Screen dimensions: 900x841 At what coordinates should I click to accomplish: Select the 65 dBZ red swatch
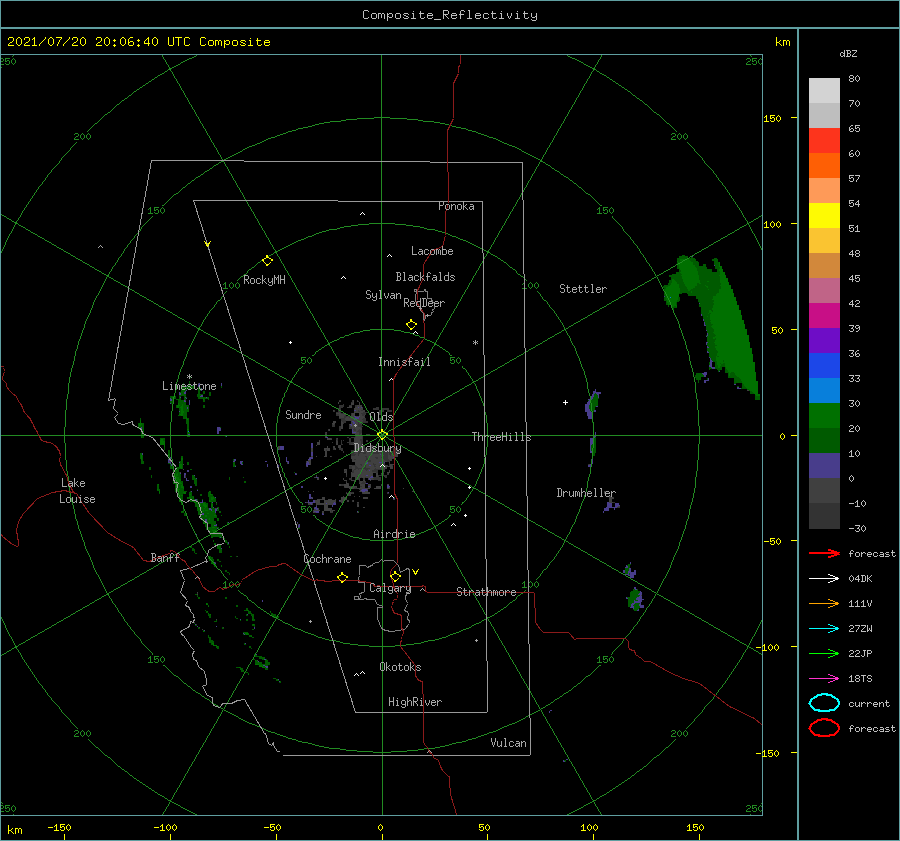824,141
